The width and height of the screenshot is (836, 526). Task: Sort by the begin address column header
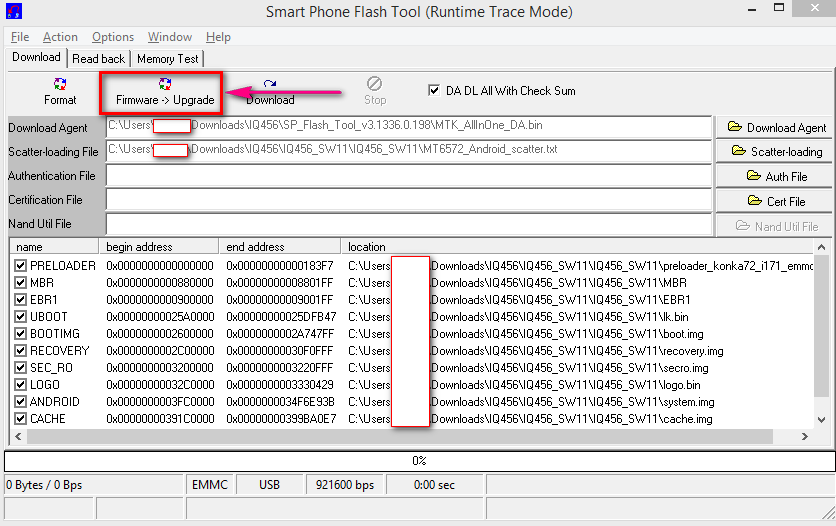pyautogui.click(x=160, y=247)
